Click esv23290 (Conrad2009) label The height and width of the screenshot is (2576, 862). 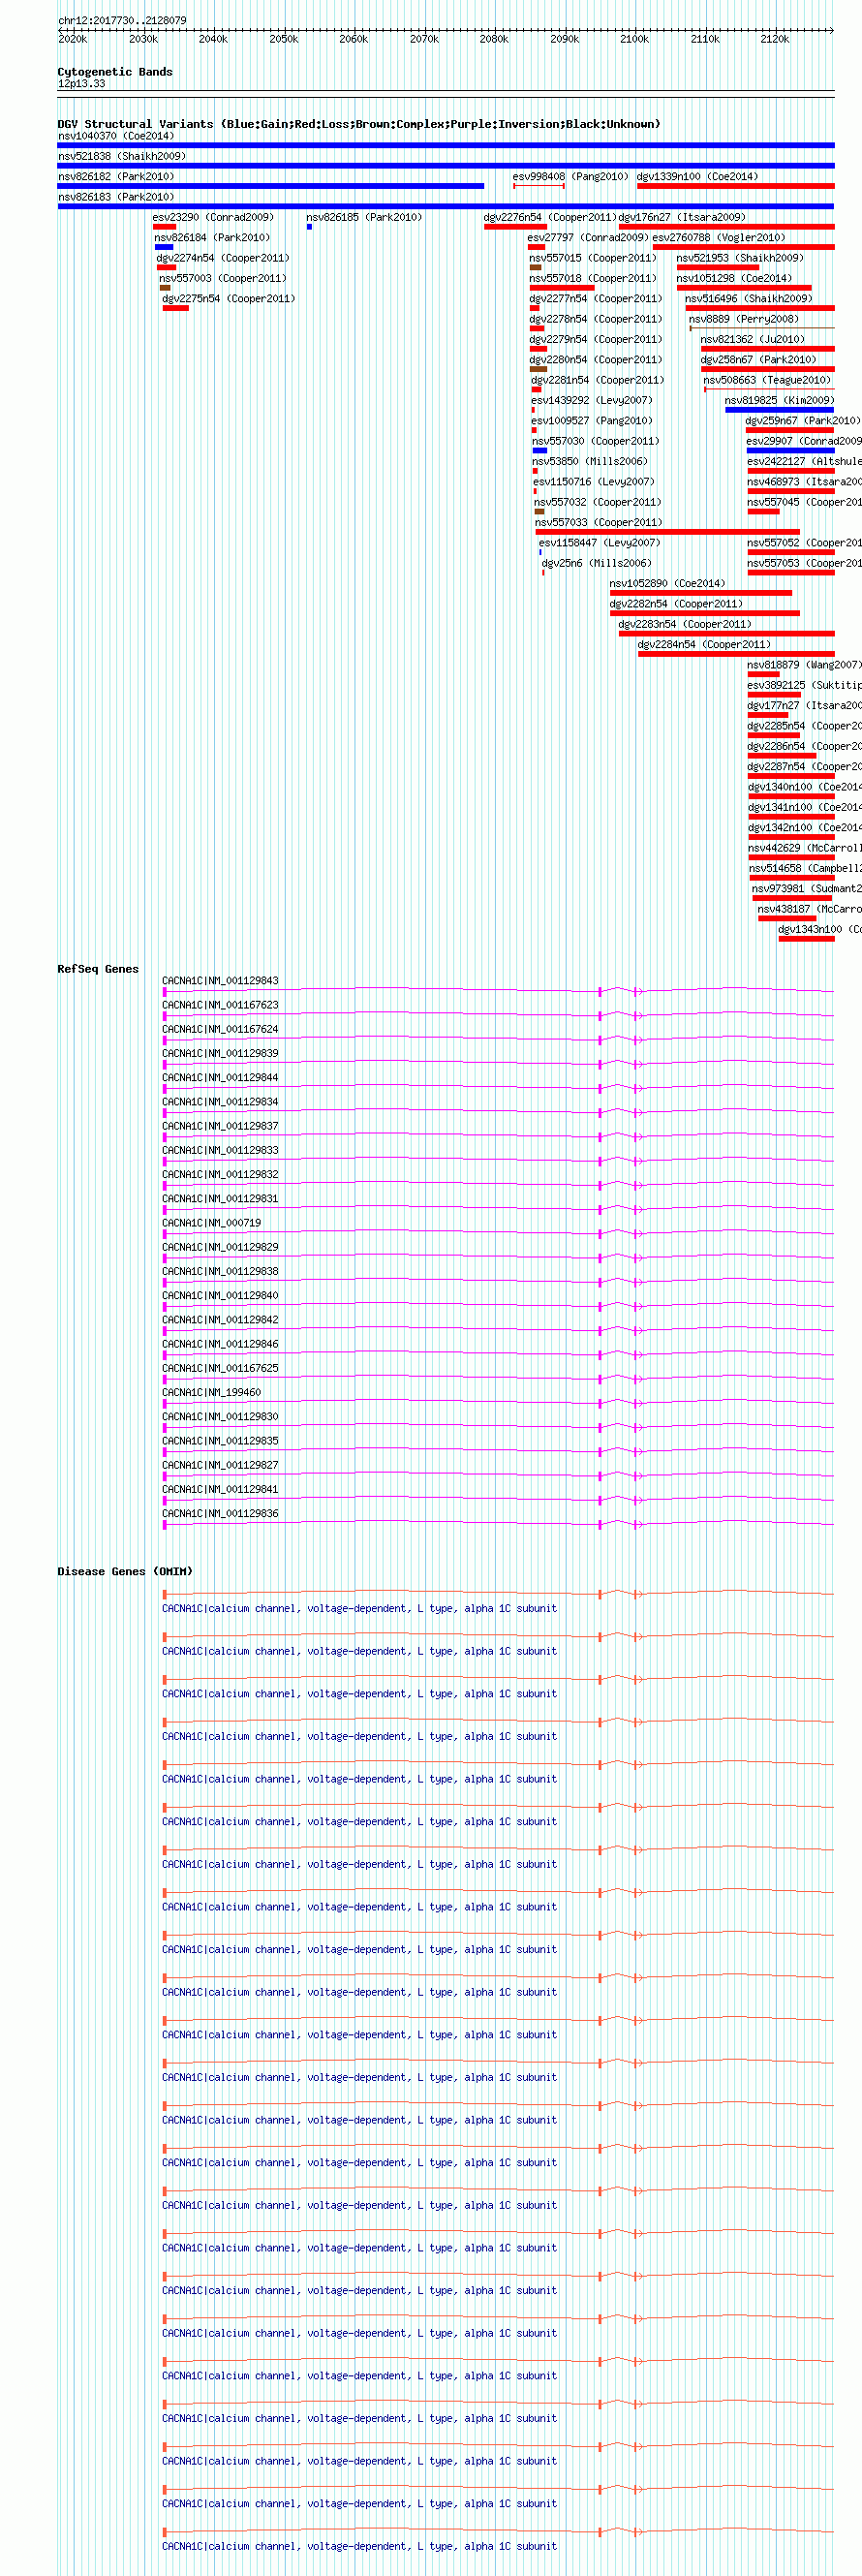[213, 217]
